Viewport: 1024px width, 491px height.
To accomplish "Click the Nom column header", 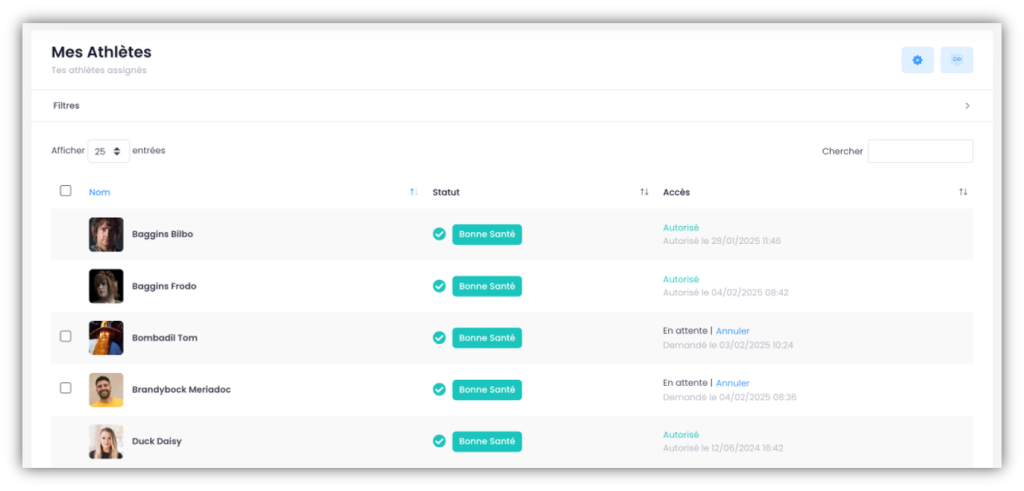I will click(99, 192).
